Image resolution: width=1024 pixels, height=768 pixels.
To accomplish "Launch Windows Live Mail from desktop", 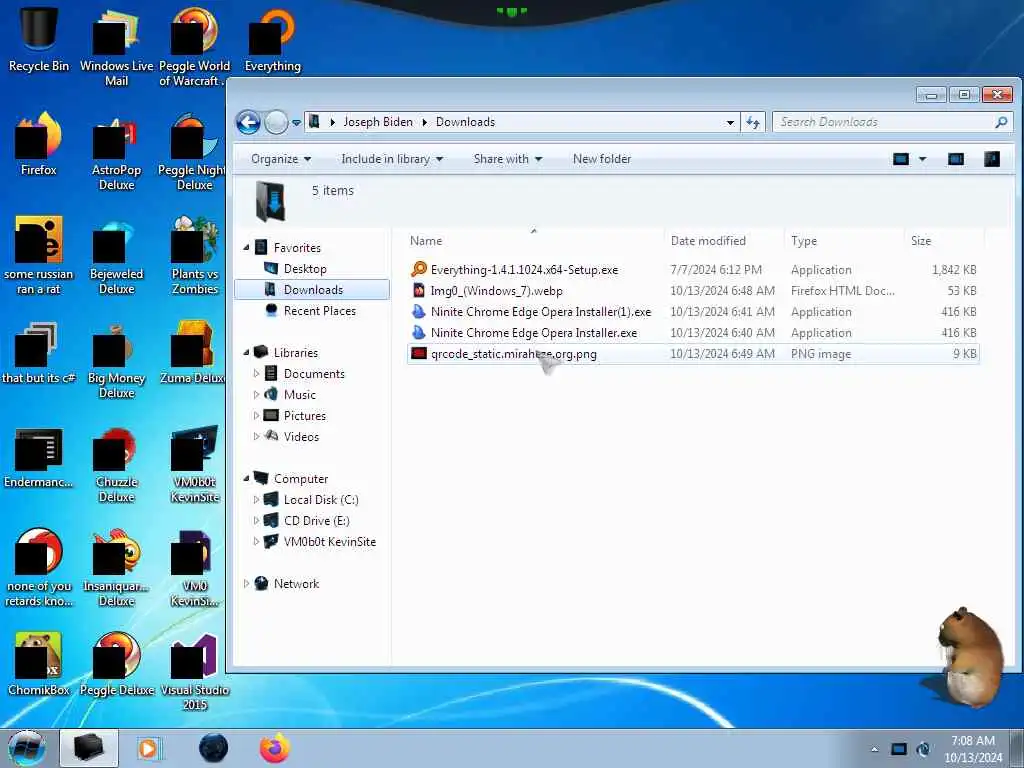I will pyautogui.click(x=116, y=46).
